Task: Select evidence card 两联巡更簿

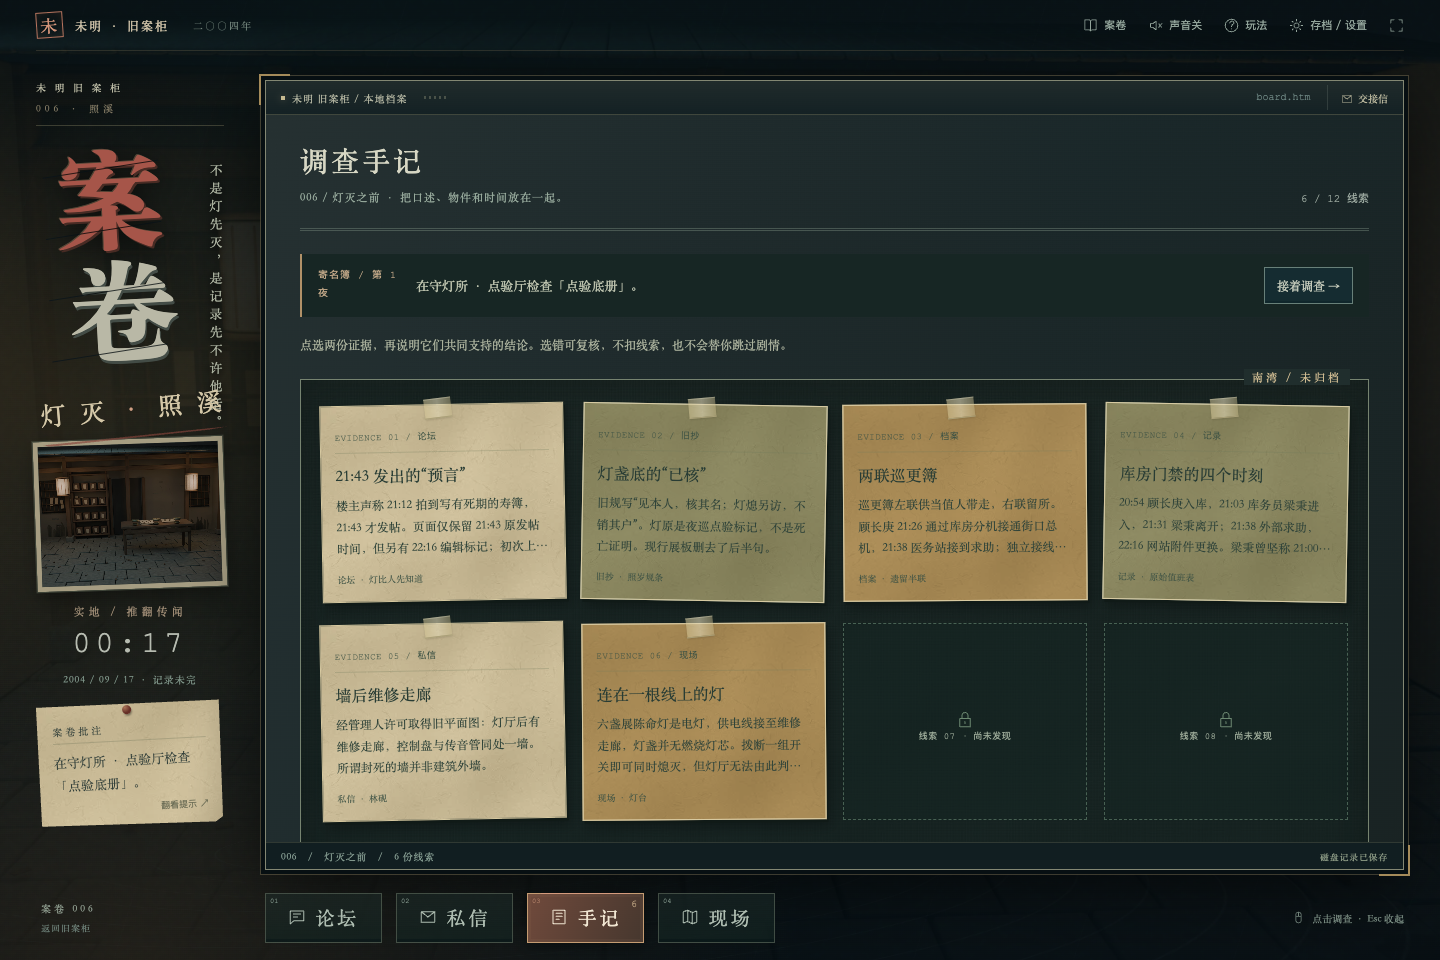Action: (965, 502)
